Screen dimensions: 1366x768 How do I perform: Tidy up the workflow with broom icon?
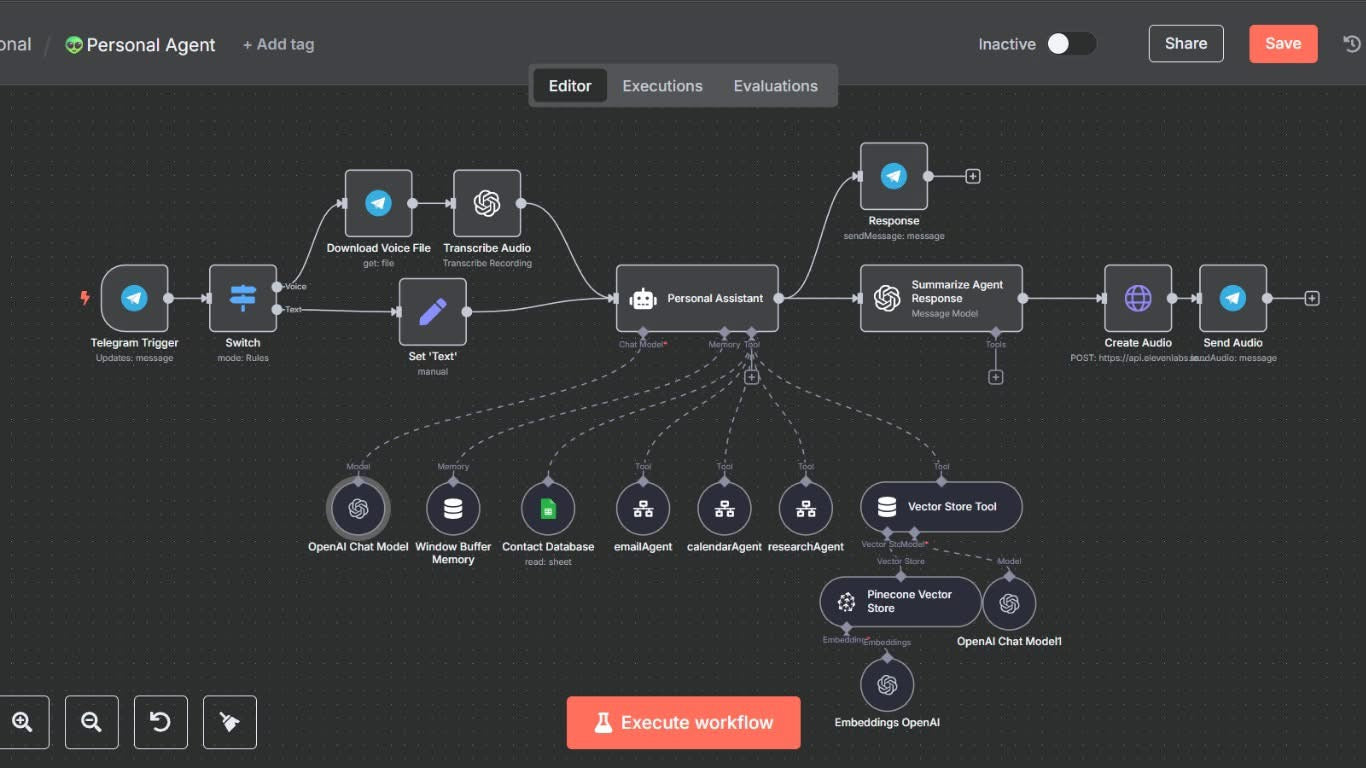click(x=230, y=722)
